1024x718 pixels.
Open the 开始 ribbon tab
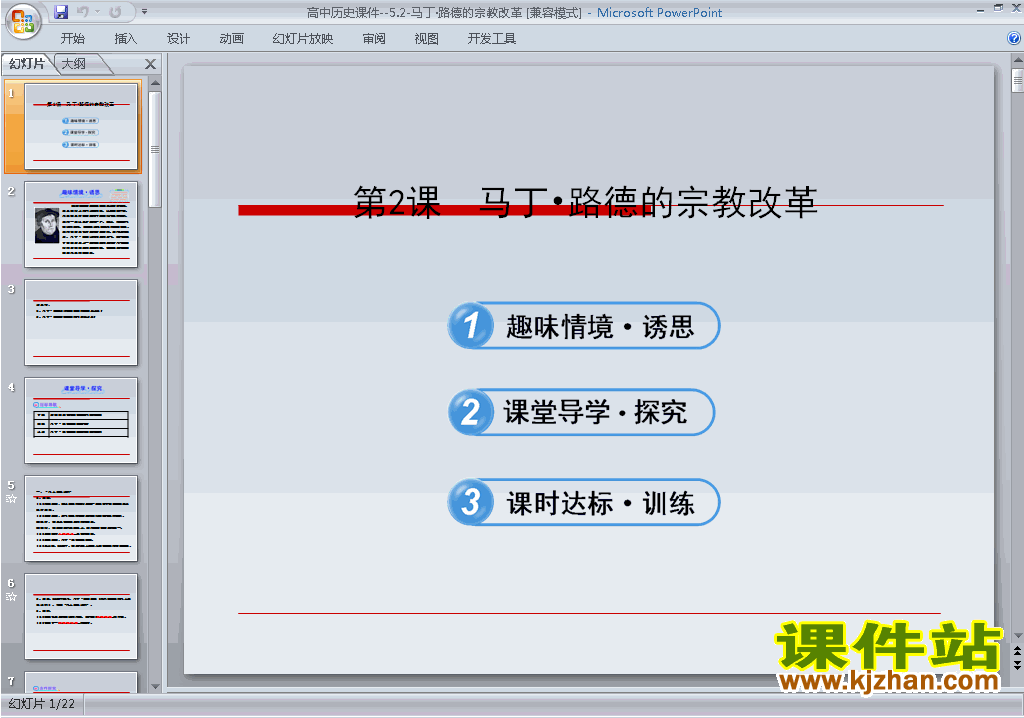pyautogui.click(x=72, y=39)
